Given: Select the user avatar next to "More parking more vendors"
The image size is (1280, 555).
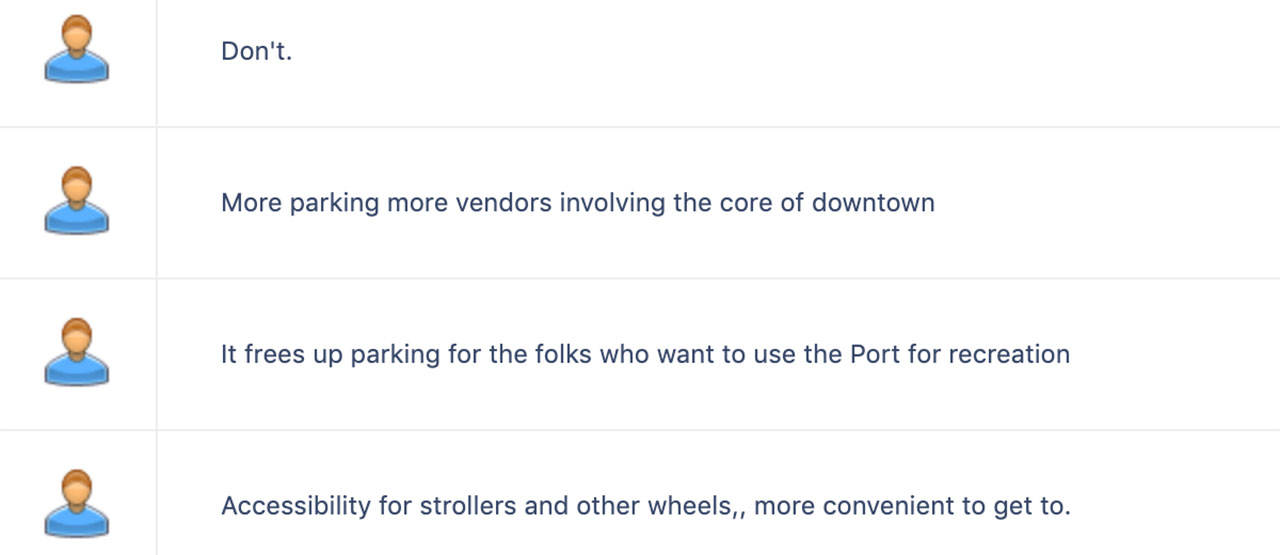Looking at the screenshot, I should tap(77, 202).
